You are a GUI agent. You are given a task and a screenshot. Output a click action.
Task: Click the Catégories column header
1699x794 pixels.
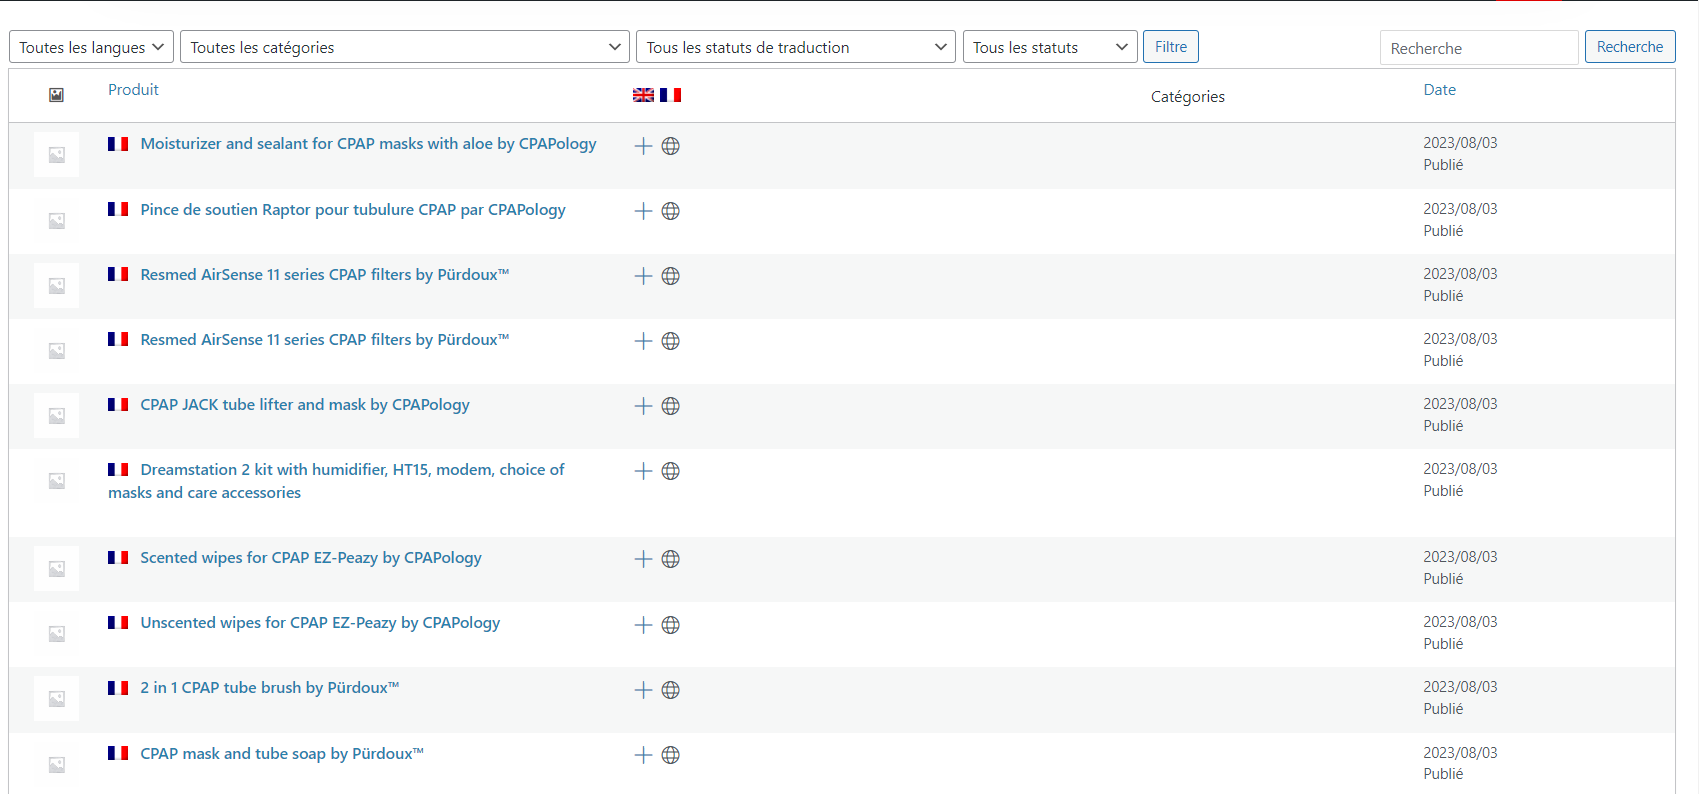coord(1188,97)
